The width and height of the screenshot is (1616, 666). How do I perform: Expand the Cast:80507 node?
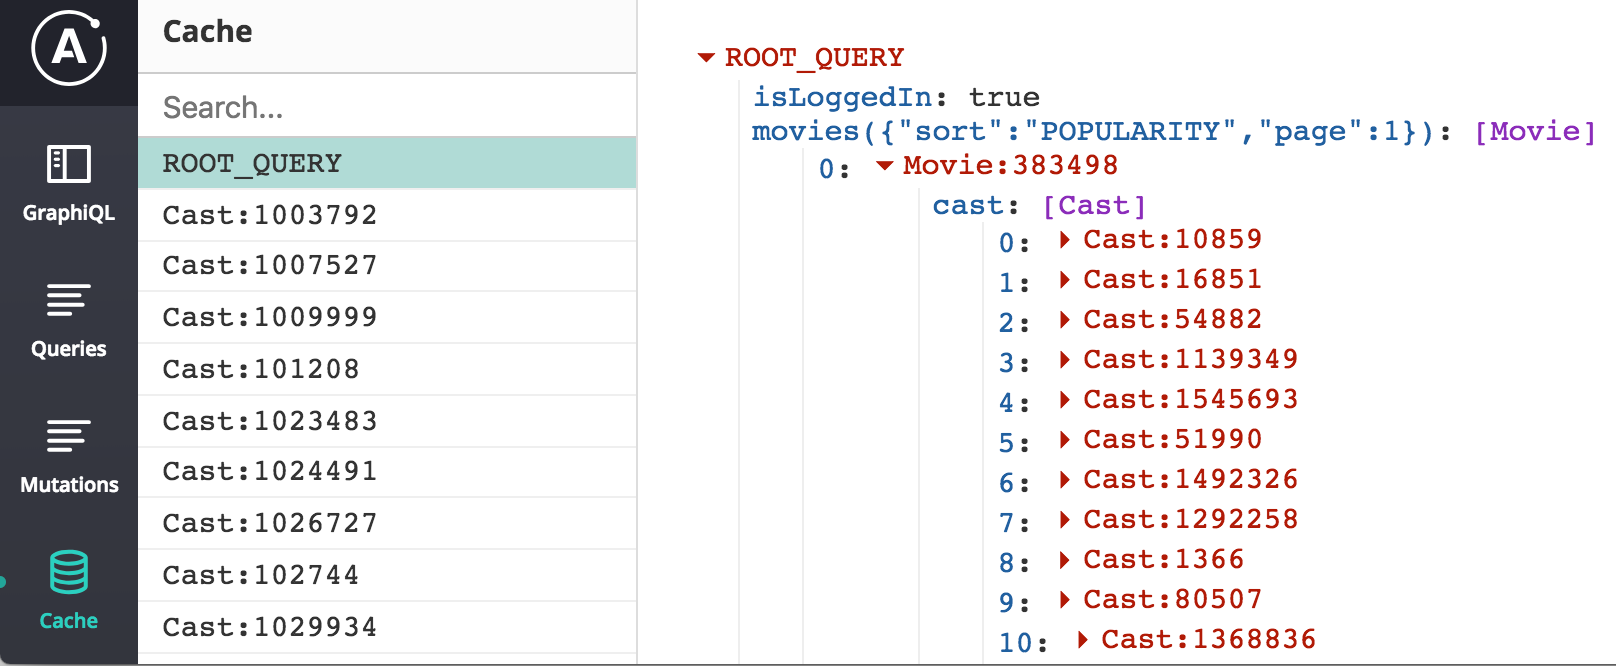(1065, 600)
